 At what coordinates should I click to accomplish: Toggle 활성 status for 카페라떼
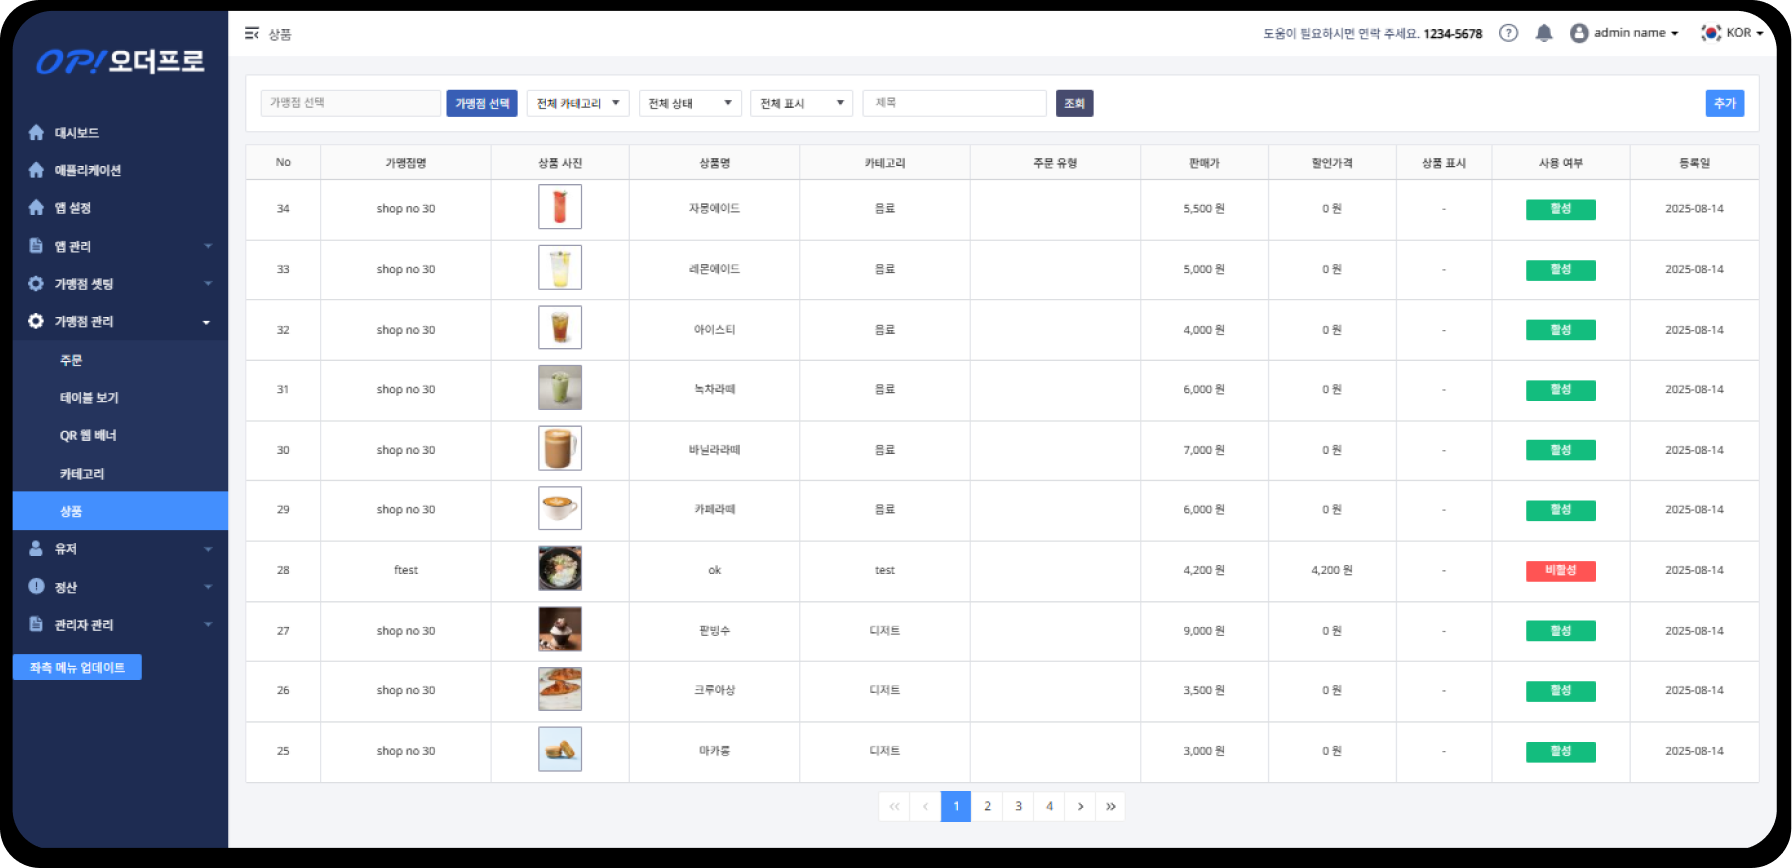click(1560, 510)
